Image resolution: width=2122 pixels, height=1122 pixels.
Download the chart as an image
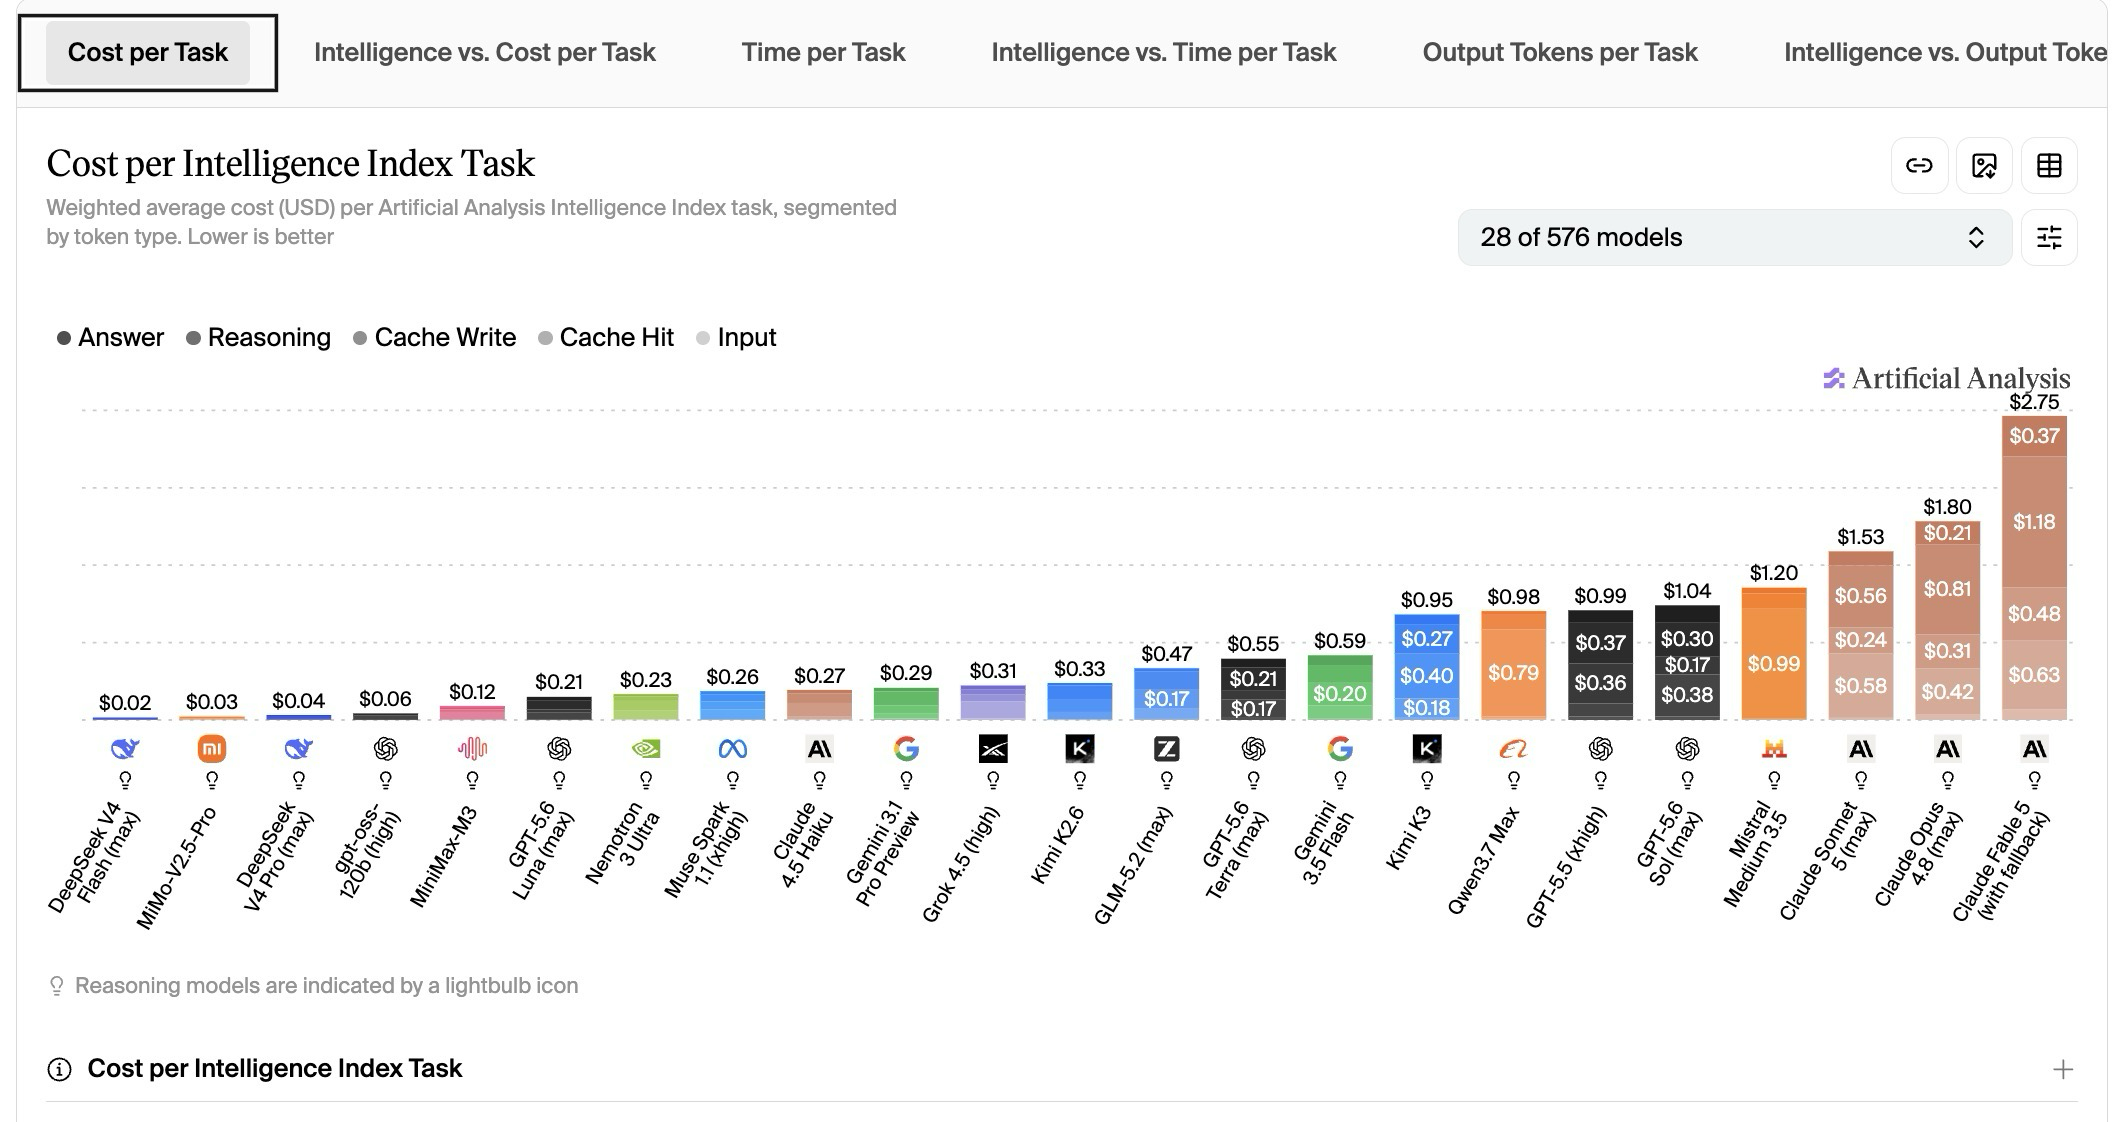click(1984, 166)
